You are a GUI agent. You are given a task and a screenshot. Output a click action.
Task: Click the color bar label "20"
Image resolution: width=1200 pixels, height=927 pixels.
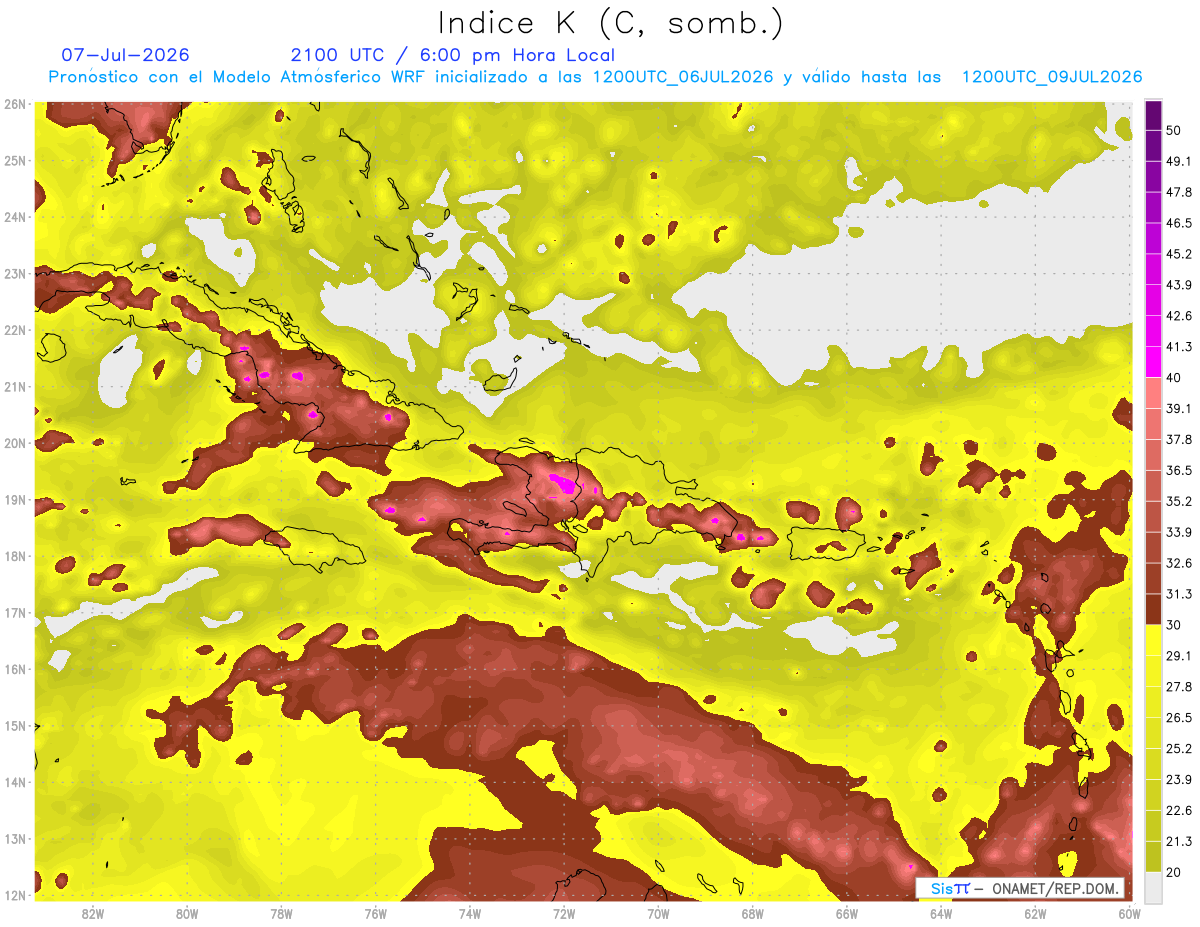(x=1174, y=872)
